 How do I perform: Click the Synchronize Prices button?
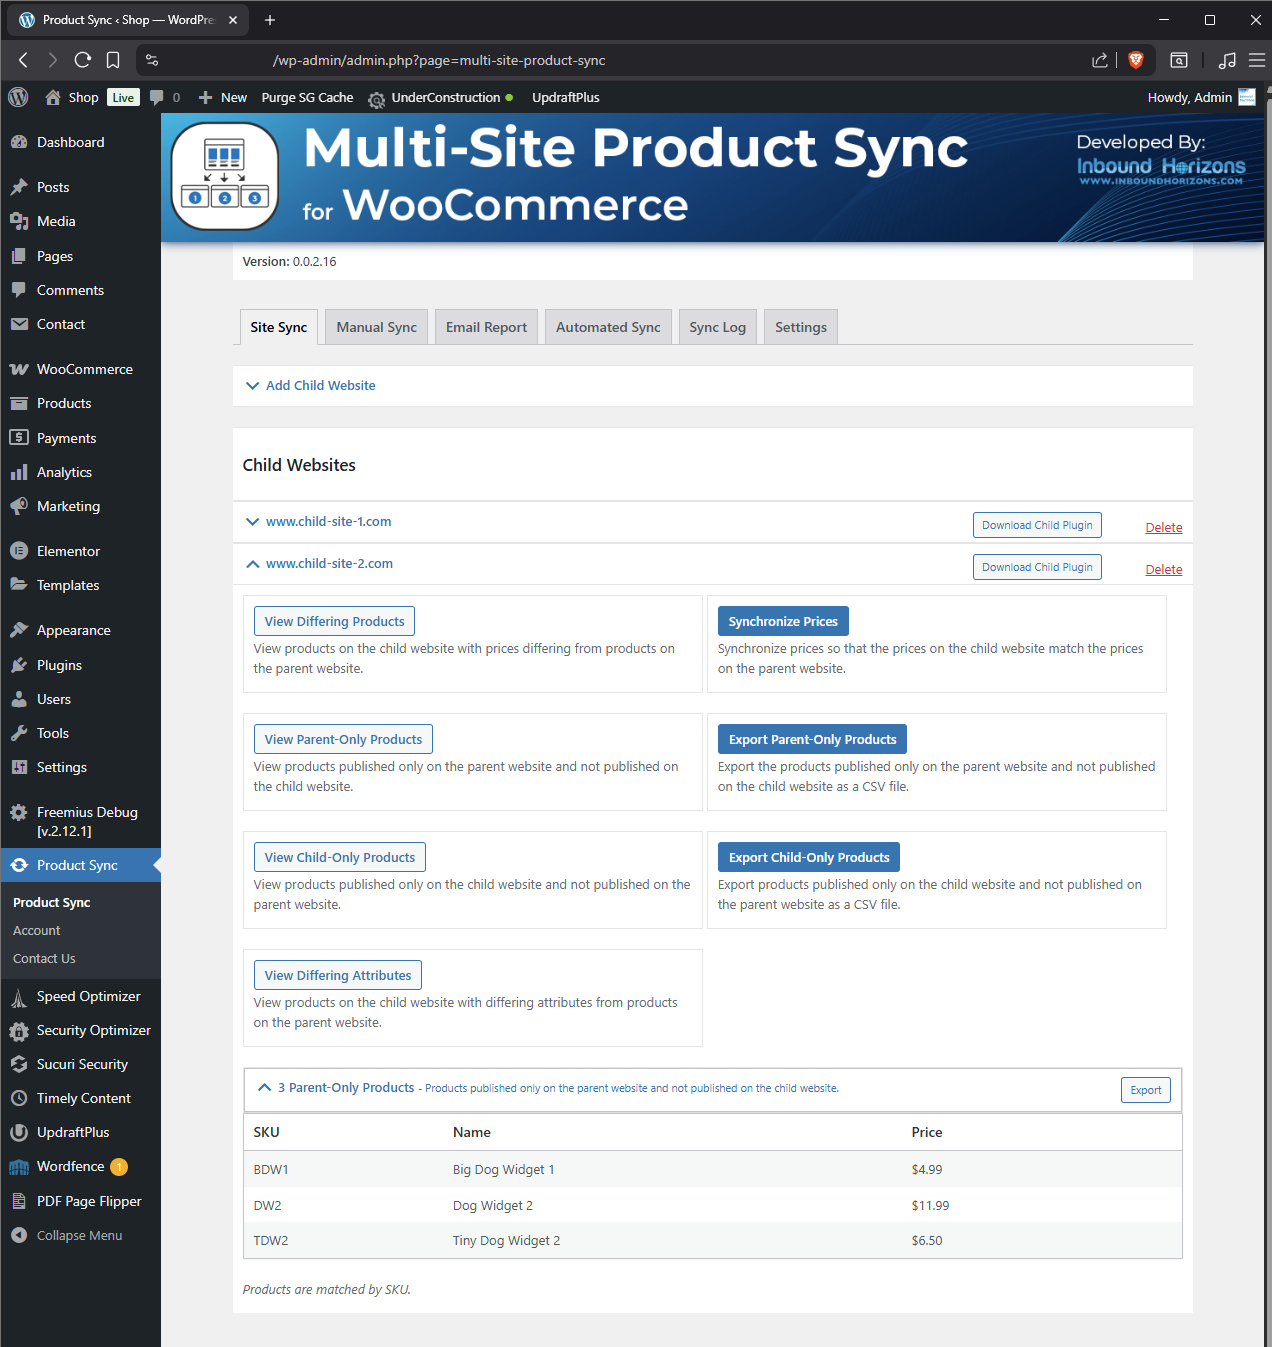(x=782, y=621)
